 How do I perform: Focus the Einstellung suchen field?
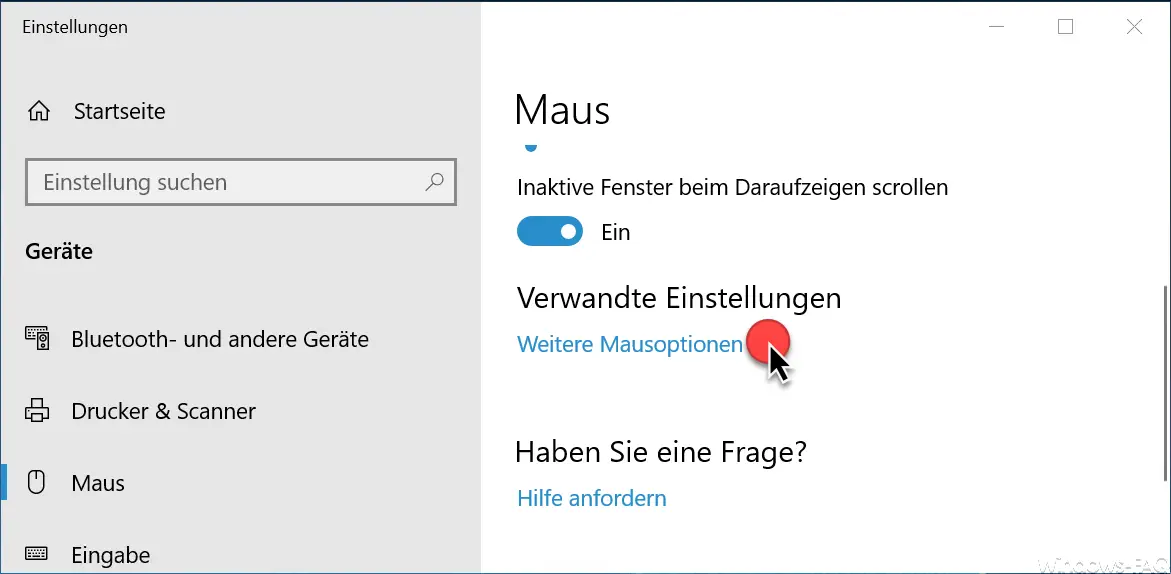[x=240, y=181]
